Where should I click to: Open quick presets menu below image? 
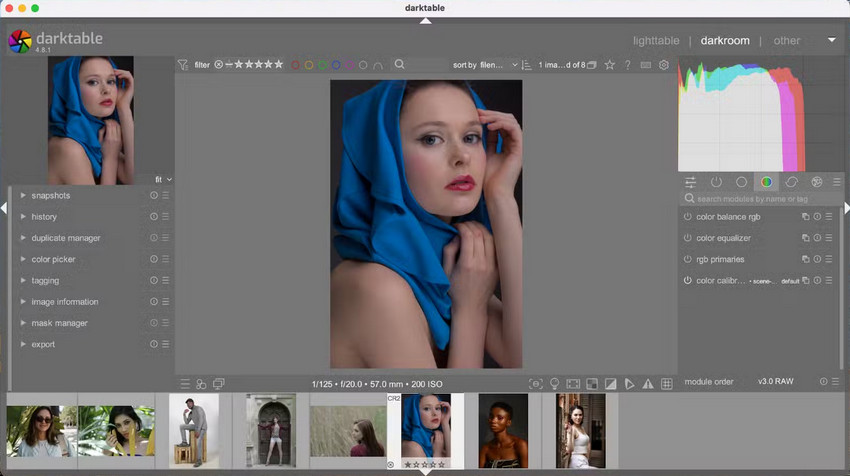pyautogui.click(x=185, y=384)
